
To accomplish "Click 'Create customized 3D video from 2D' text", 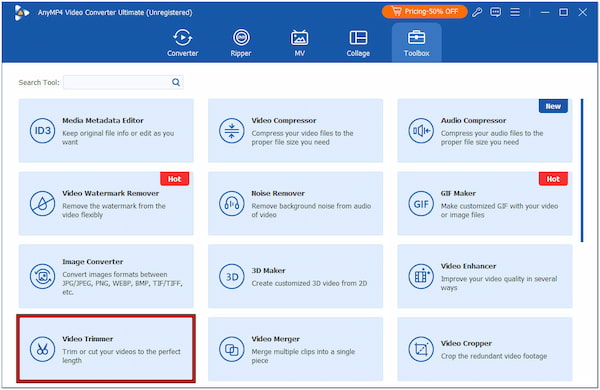I will coord(309,284).
